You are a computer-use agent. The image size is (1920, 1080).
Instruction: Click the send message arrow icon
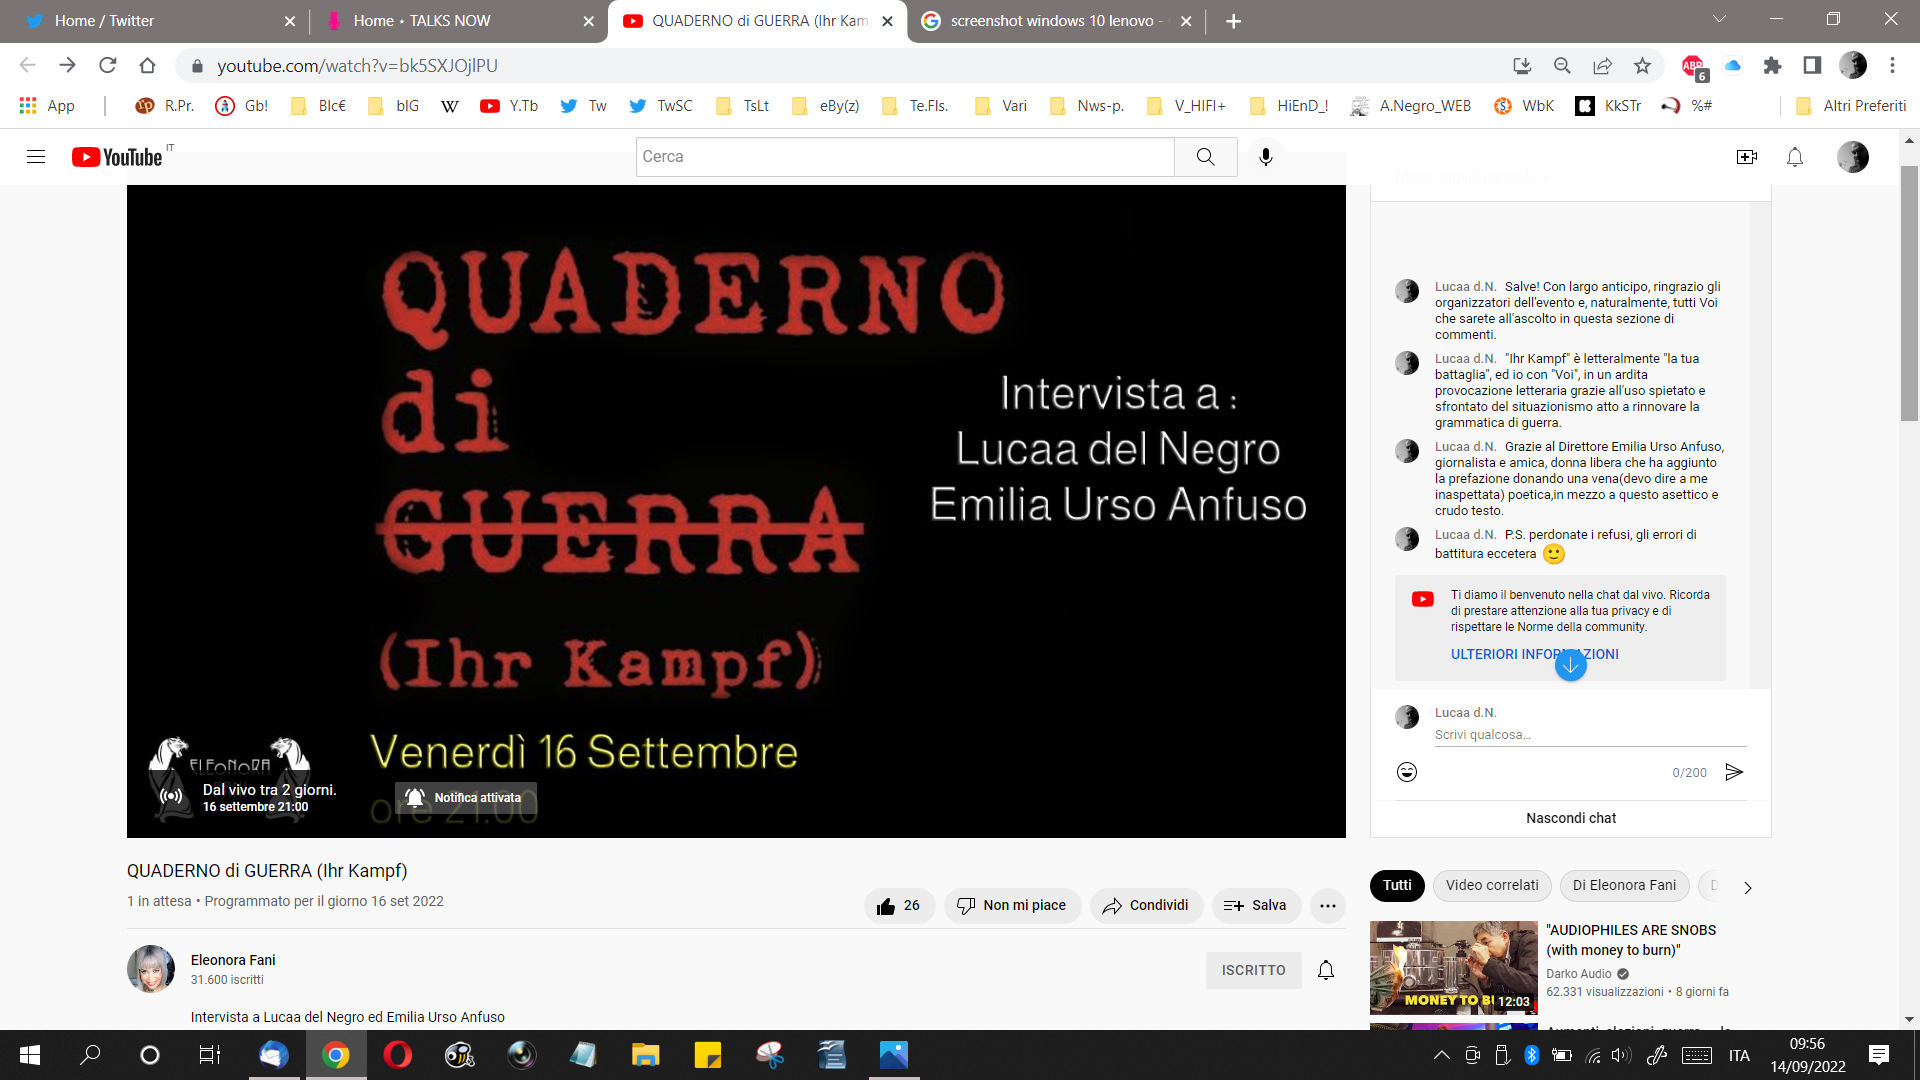1734,772
